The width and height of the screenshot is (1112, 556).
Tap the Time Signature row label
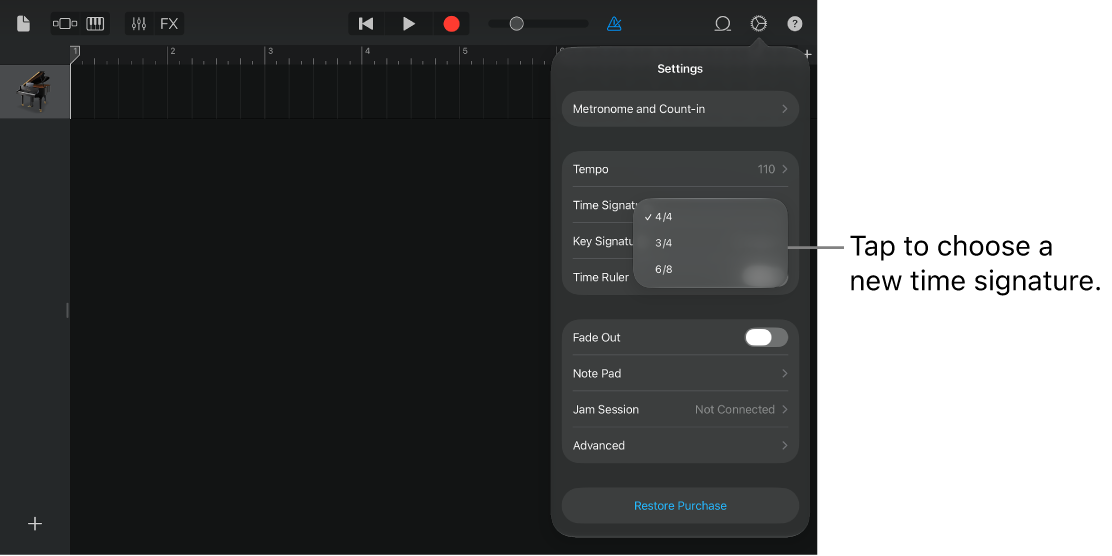point(605,205)
